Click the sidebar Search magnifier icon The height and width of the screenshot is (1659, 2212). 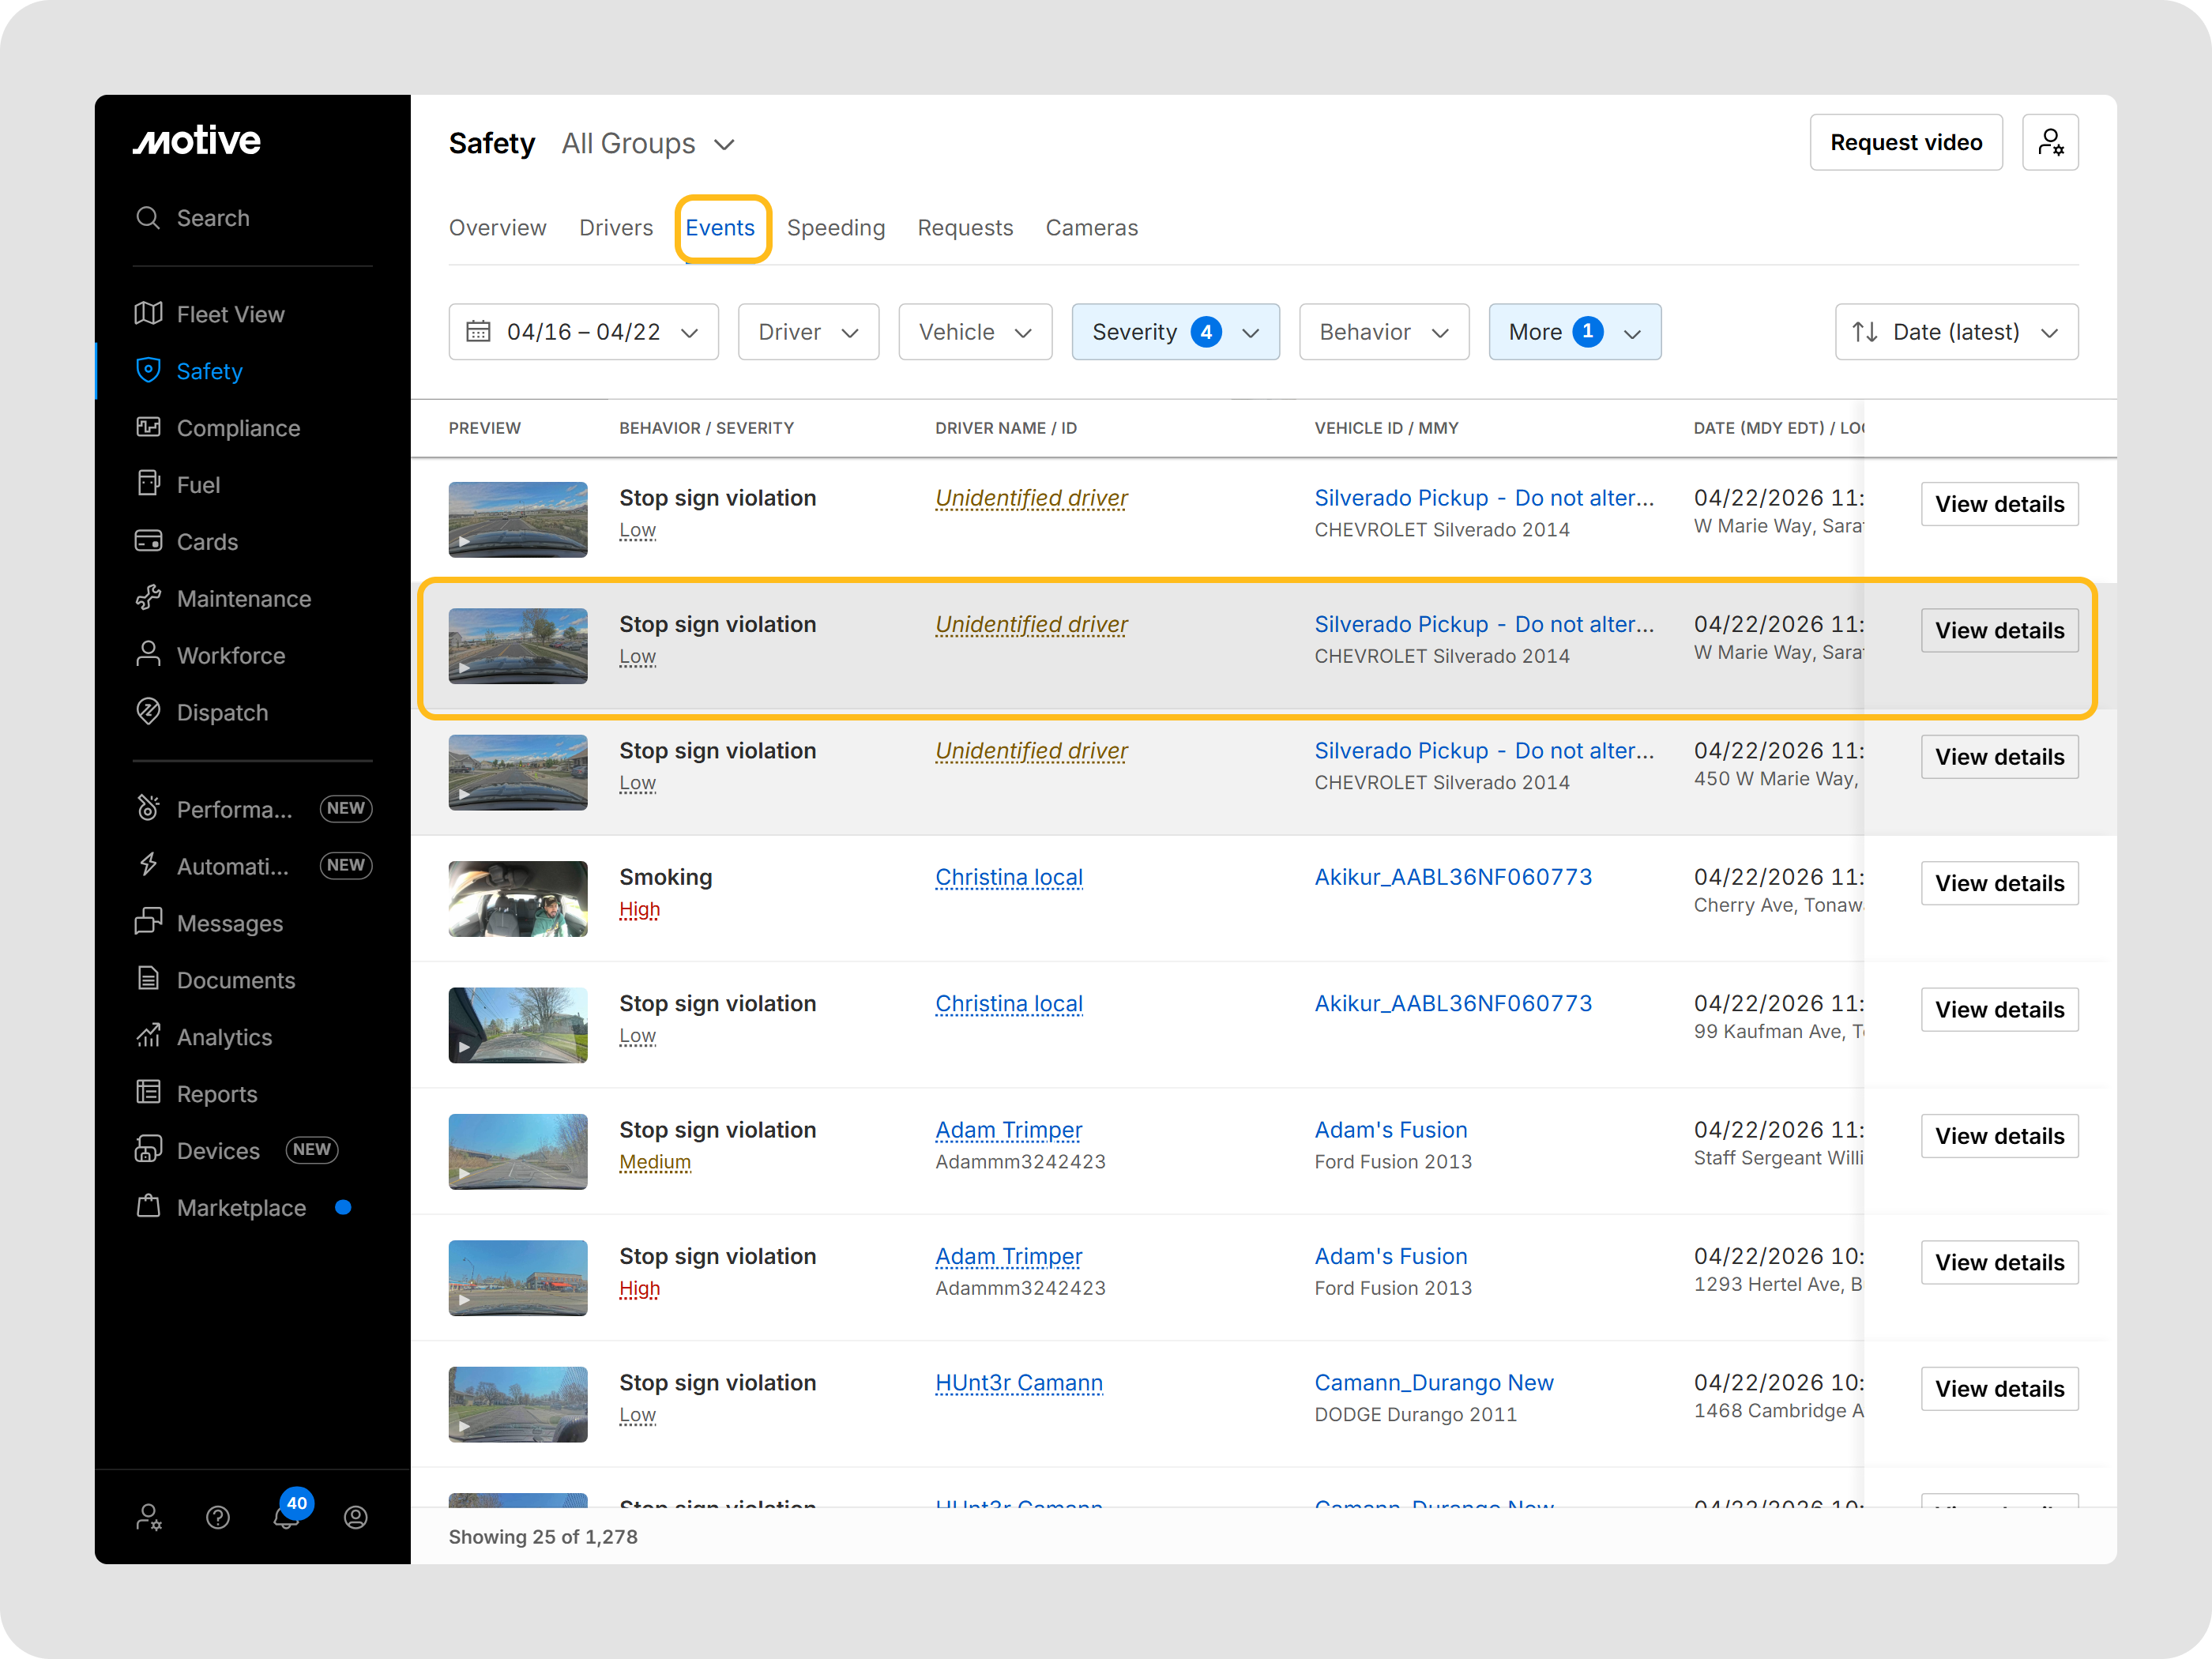[148, 218]
